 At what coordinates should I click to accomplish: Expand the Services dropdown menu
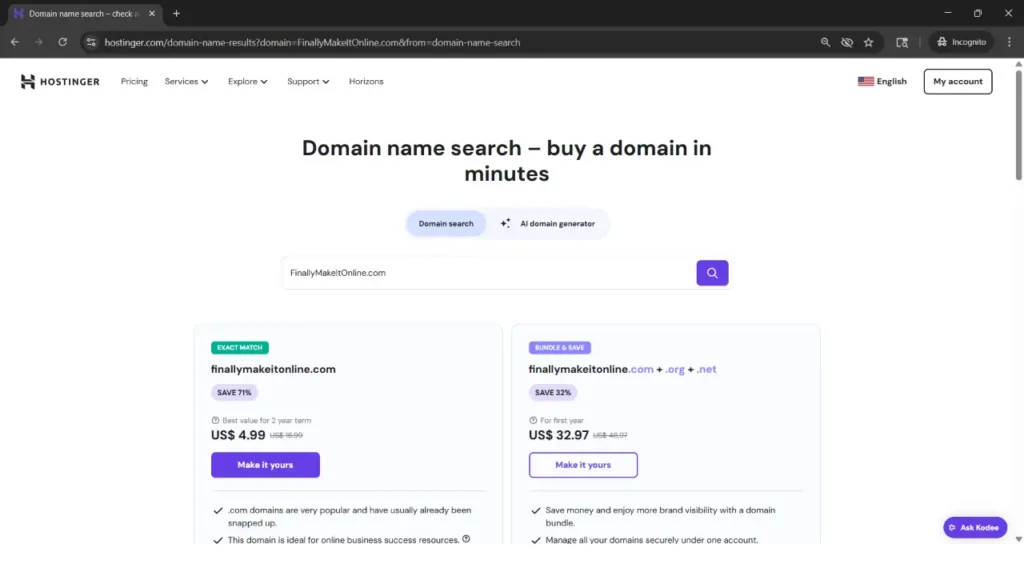tap(186, 82)
